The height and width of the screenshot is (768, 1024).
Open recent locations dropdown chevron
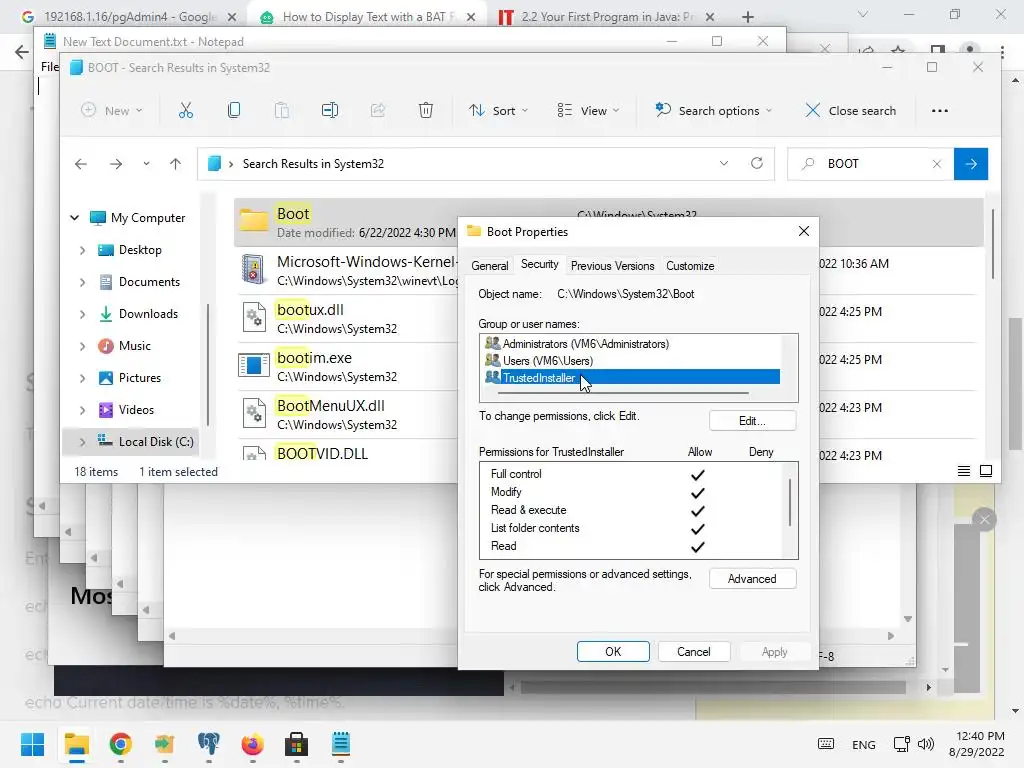pyautogui.click(x=146, y=164)
